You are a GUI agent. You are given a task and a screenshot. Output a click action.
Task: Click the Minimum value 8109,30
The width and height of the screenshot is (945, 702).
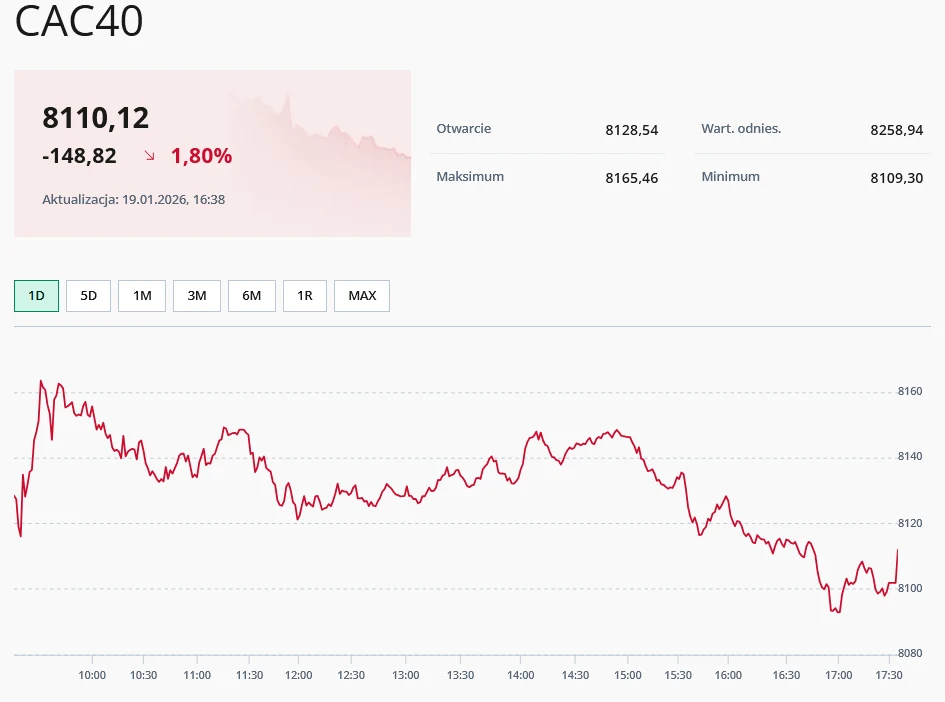point(897,177)
